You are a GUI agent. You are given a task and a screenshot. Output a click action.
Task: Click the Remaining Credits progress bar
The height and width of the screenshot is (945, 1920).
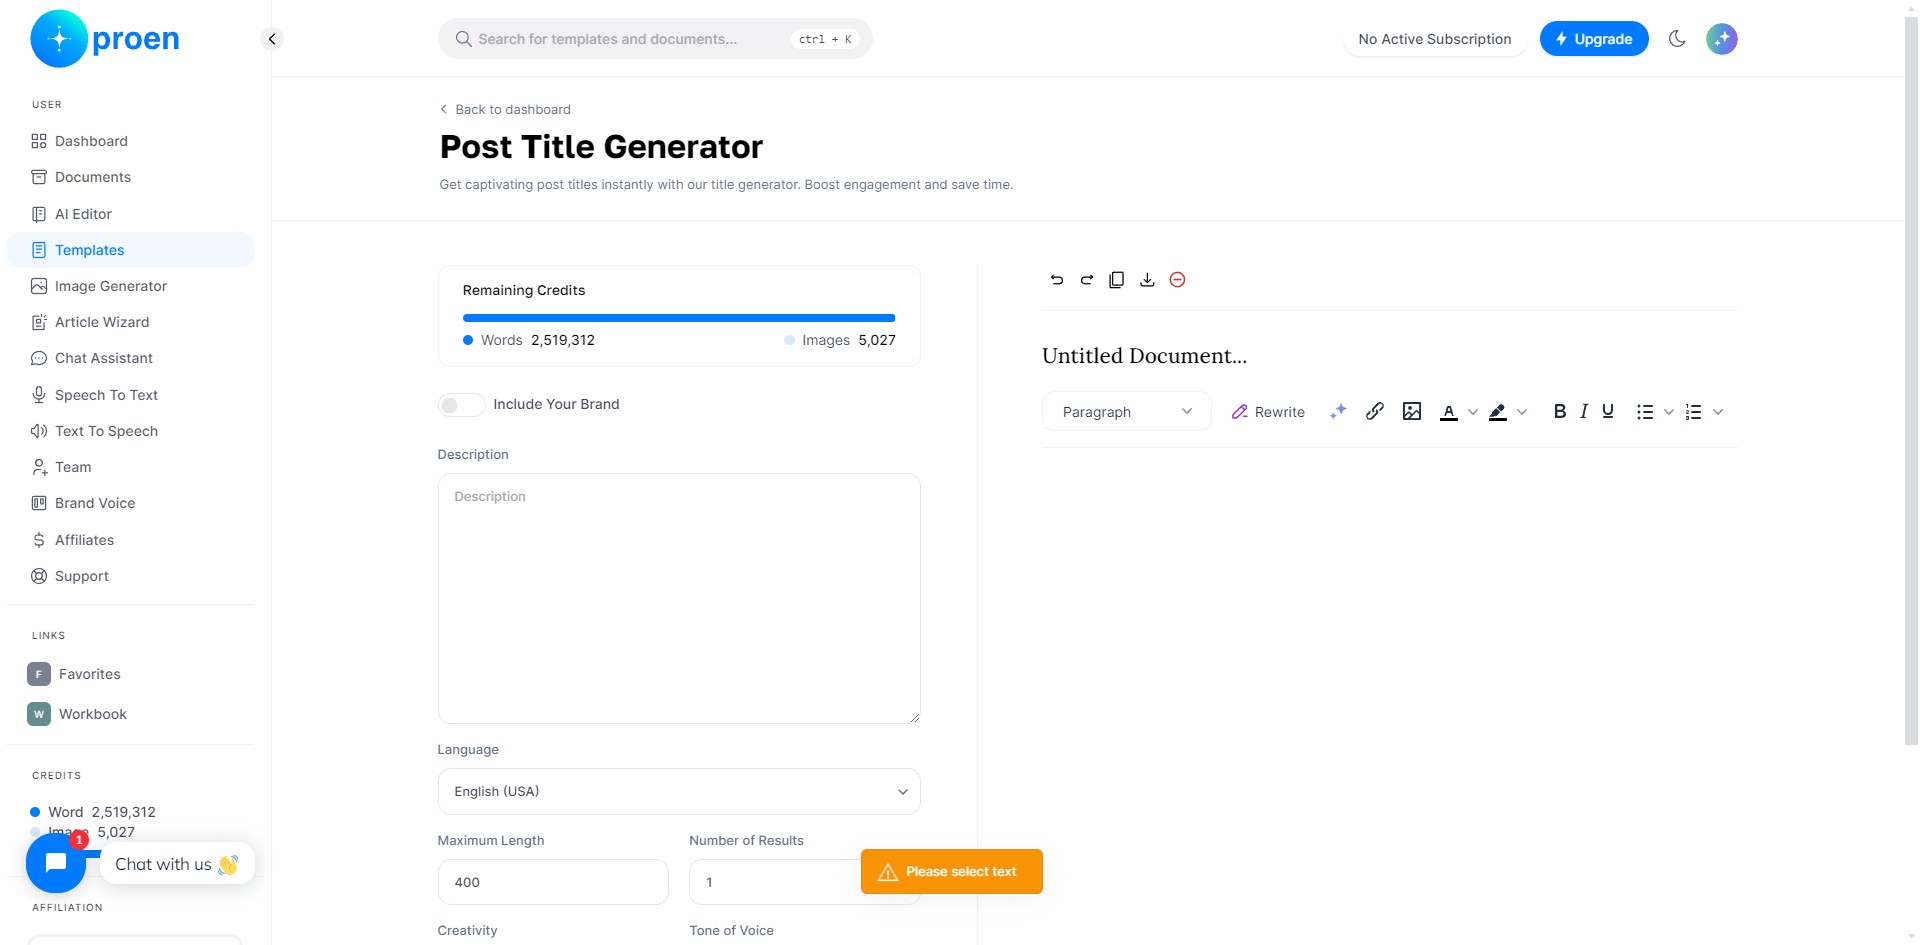pyautogui.click(x=679, y=318)
